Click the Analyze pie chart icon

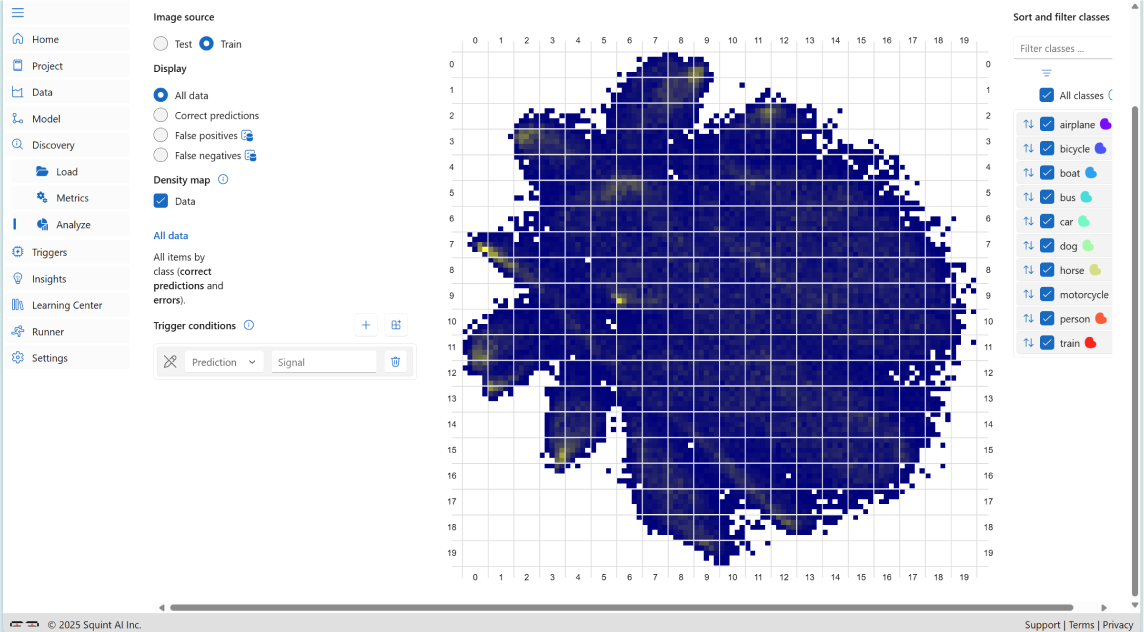42,225
